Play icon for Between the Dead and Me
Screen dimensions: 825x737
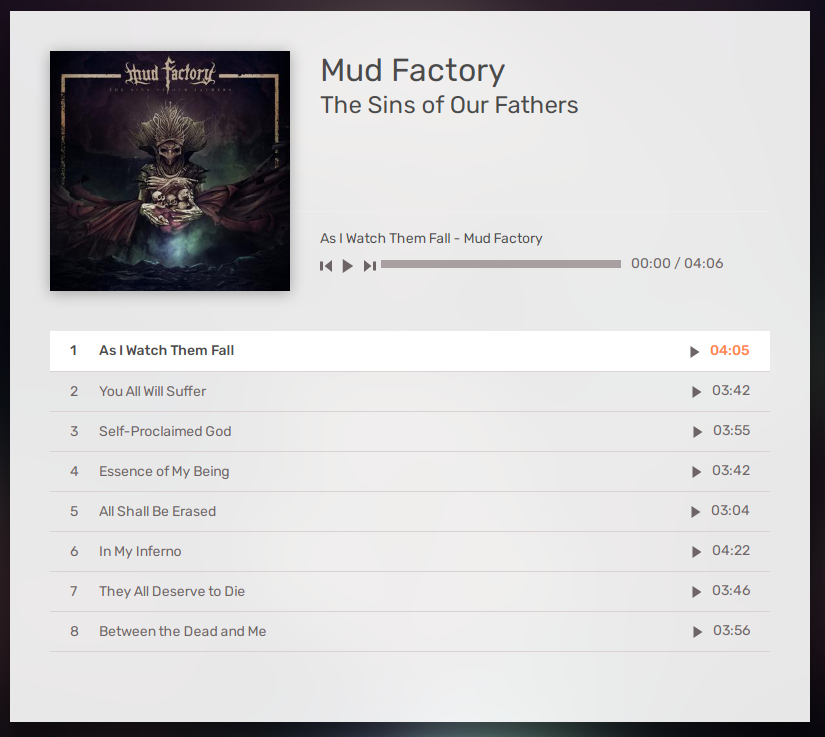[x=697, y=632]
